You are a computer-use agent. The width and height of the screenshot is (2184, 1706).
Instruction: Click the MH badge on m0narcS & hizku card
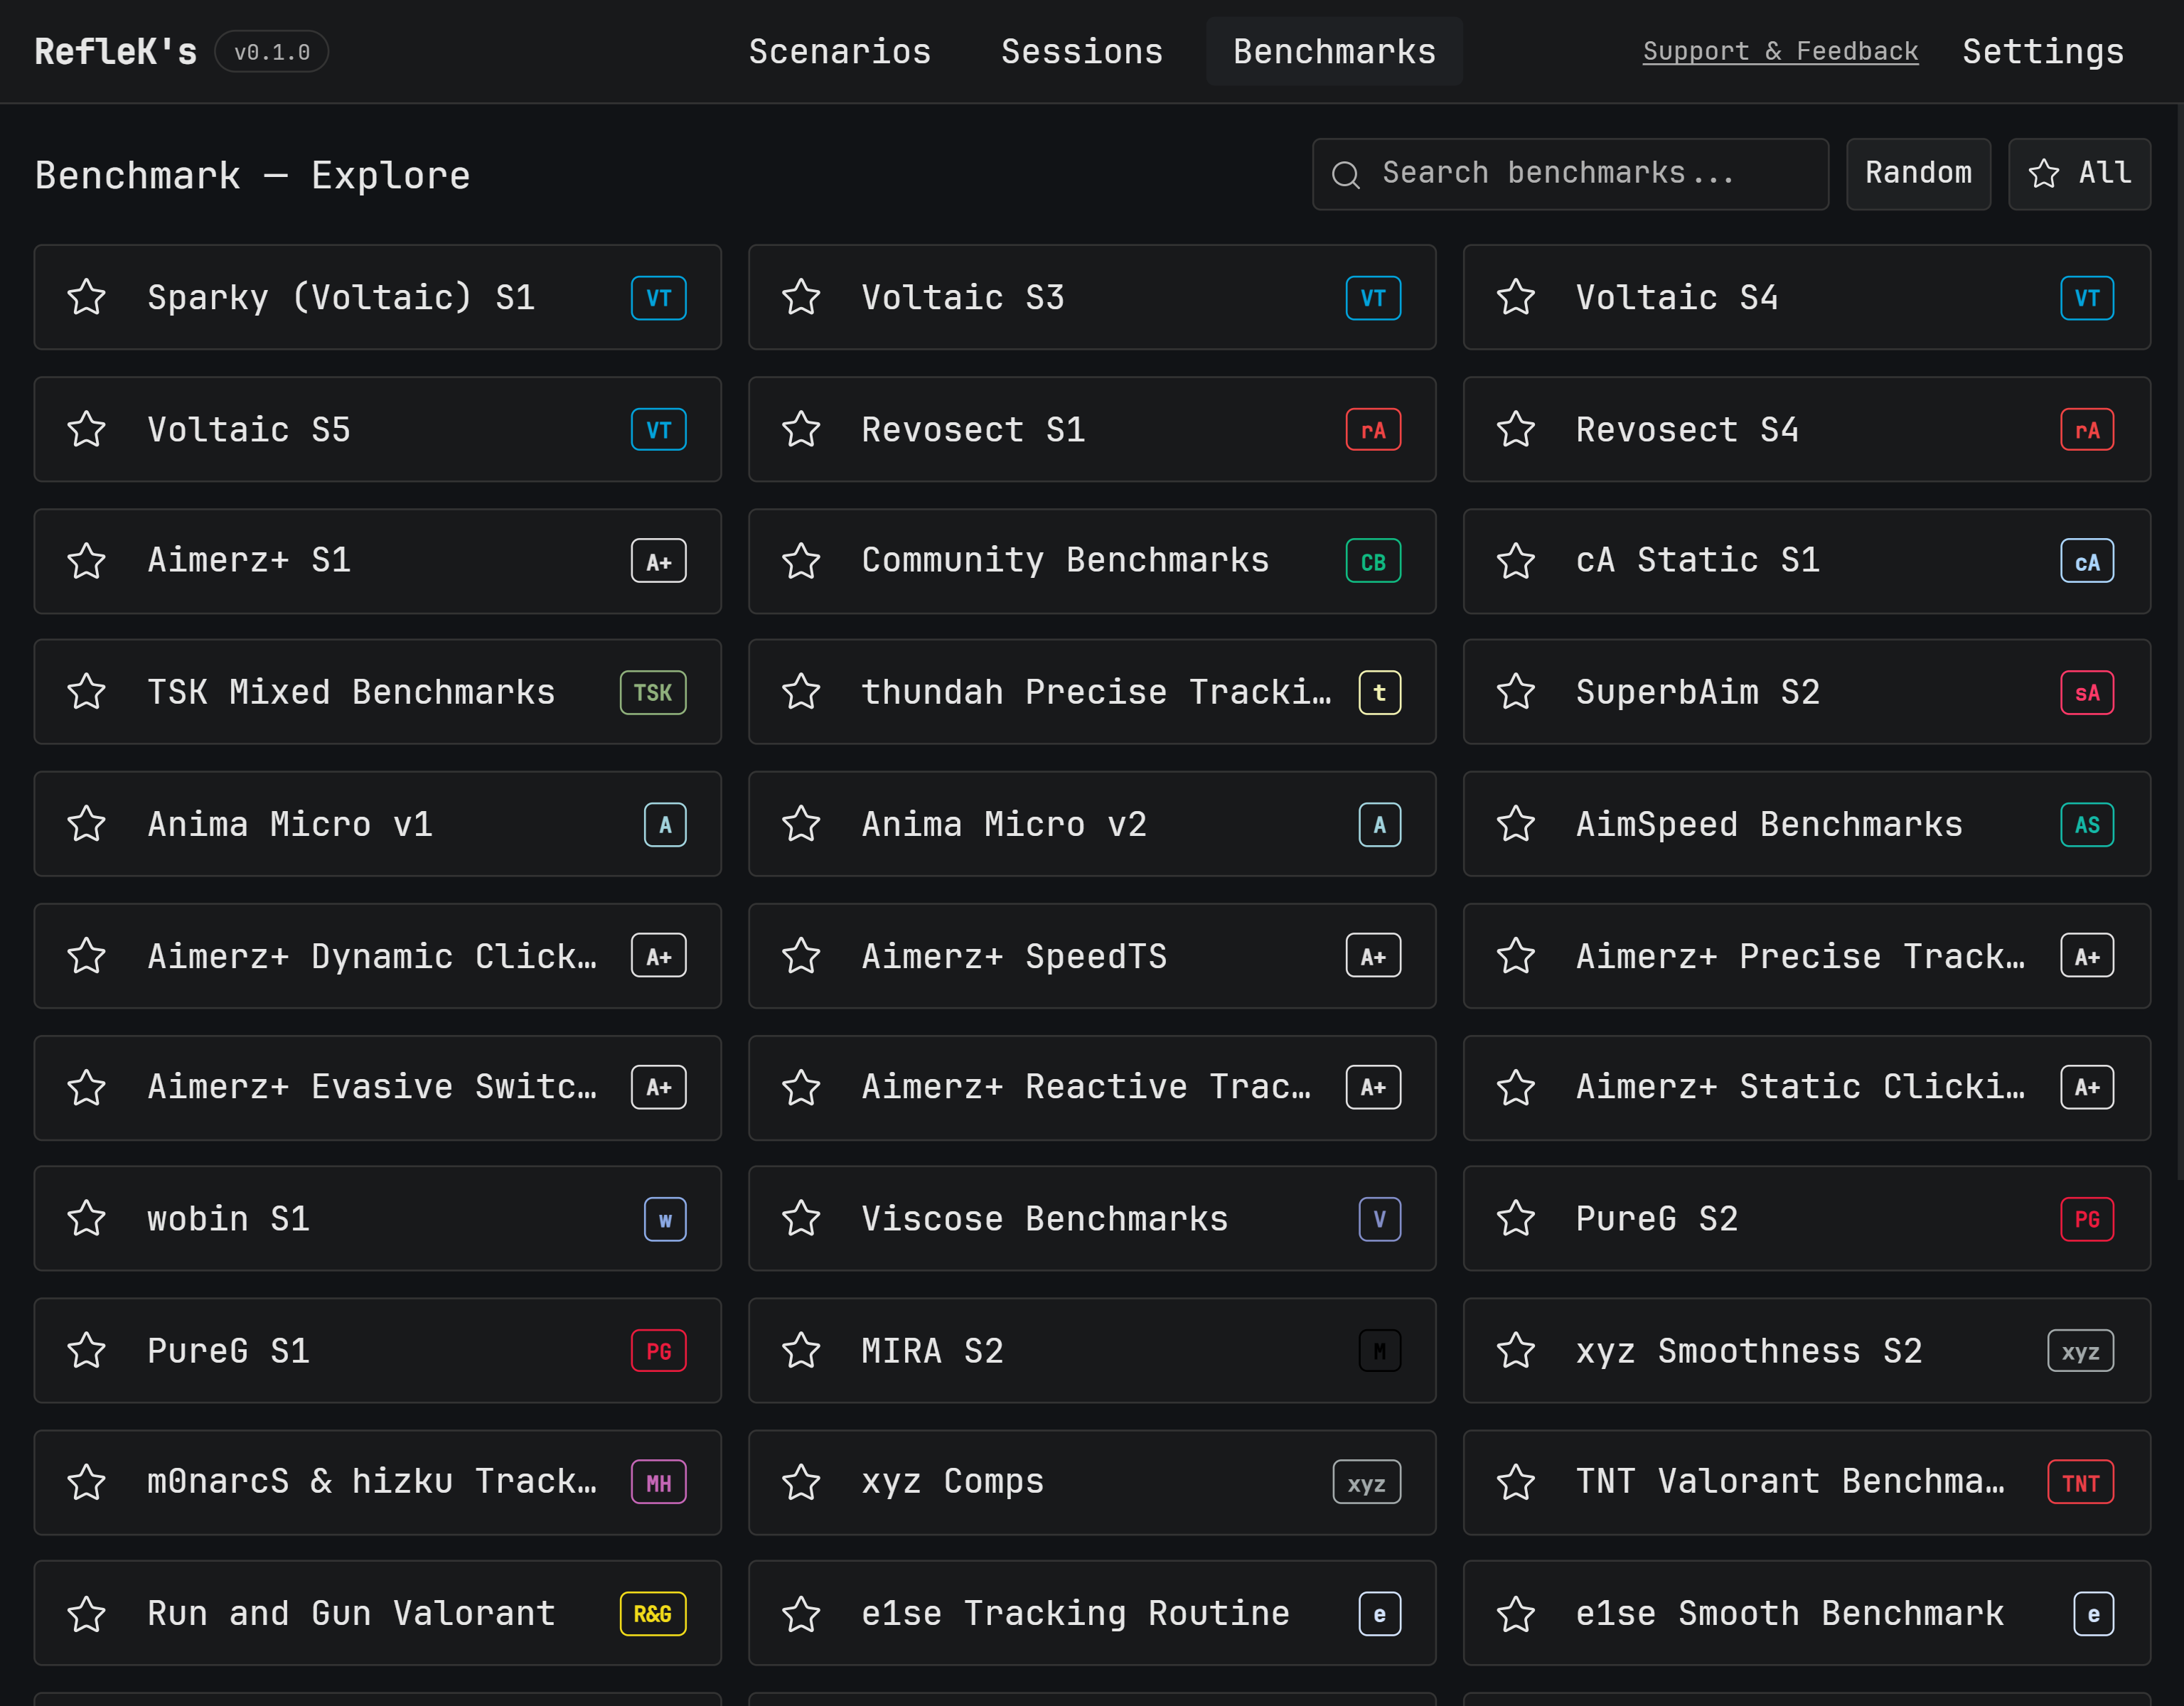point(658,1483)
